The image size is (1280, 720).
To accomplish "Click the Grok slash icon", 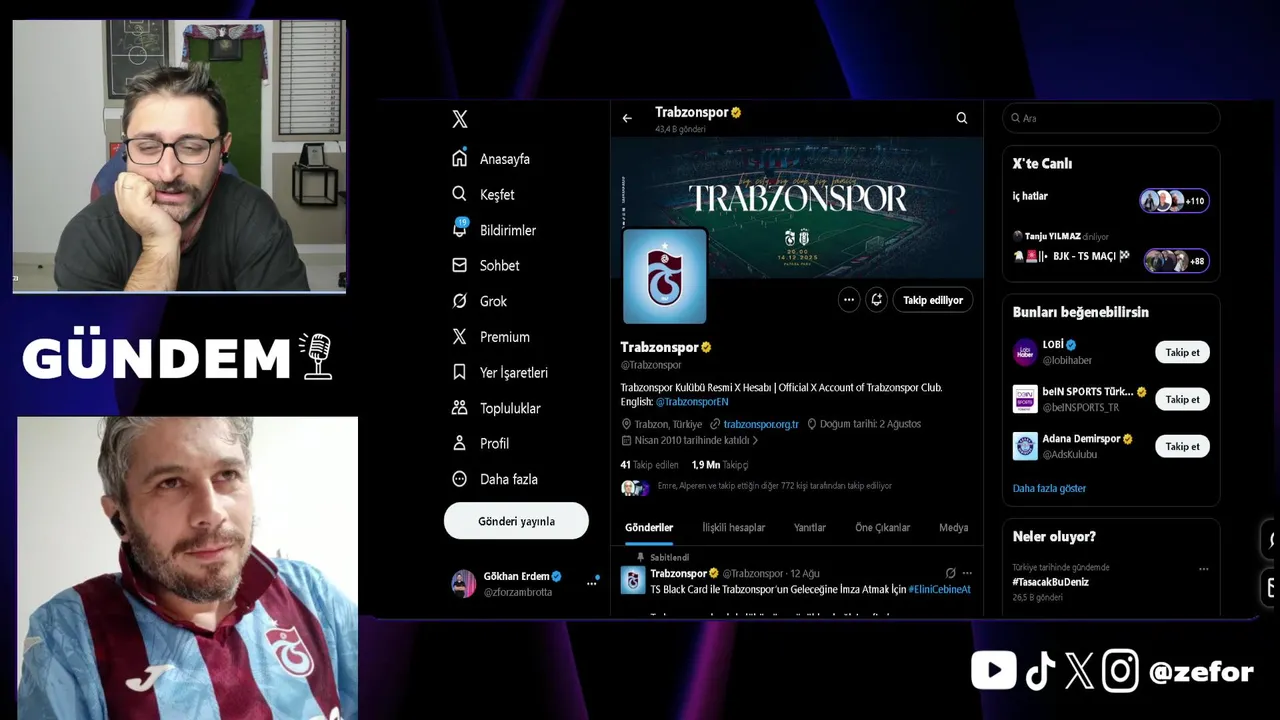I will point(459,301).
